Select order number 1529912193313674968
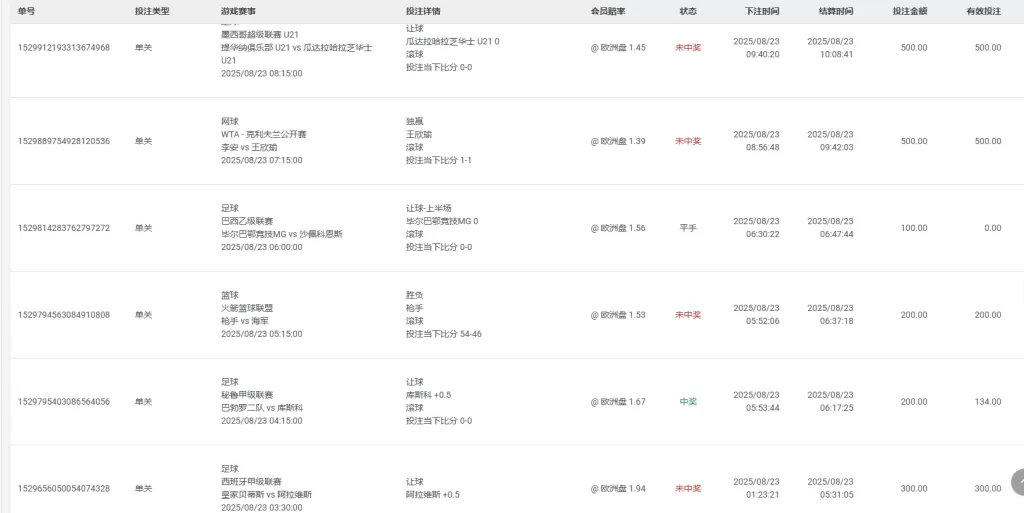This screenshot has height=513, width=1024. 64,48
